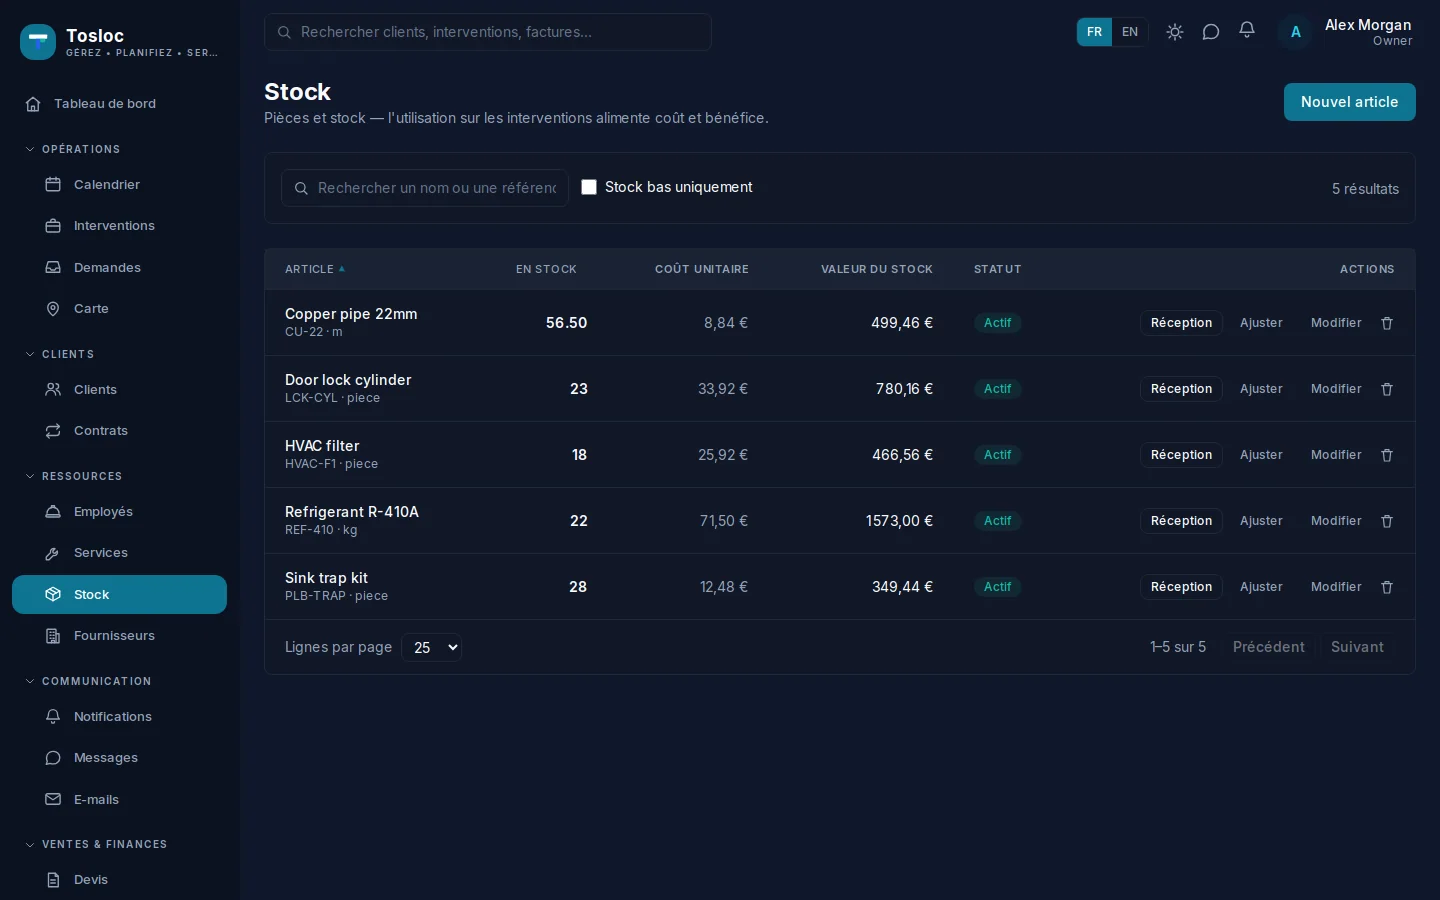1440x900 pixels.
Task: Click the Tosloc logo icon
Action: [x=38, y=42]
